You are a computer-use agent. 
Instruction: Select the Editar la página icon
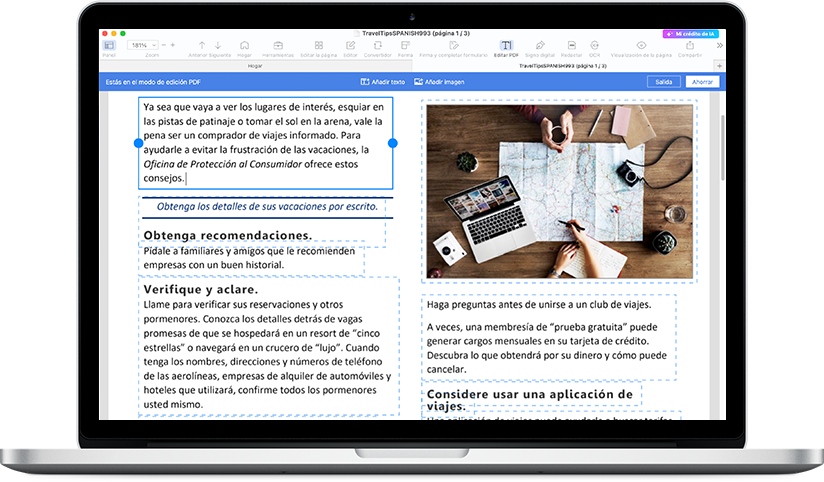coord(318,46)
